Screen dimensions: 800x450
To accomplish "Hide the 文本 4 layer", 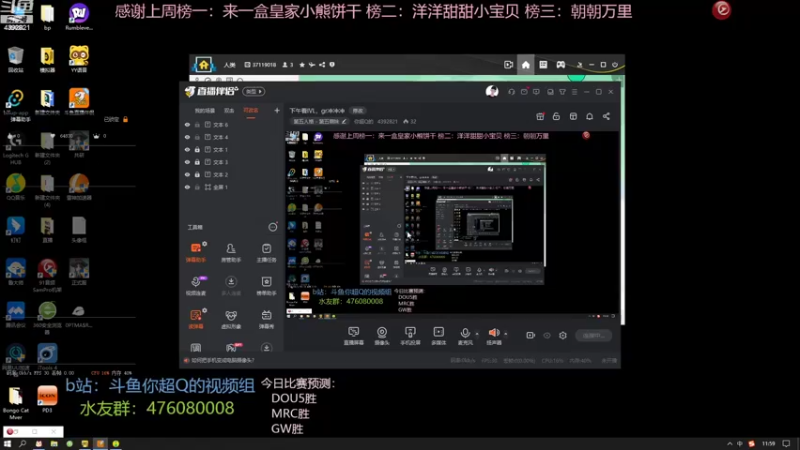I will (x=187, y=137).
